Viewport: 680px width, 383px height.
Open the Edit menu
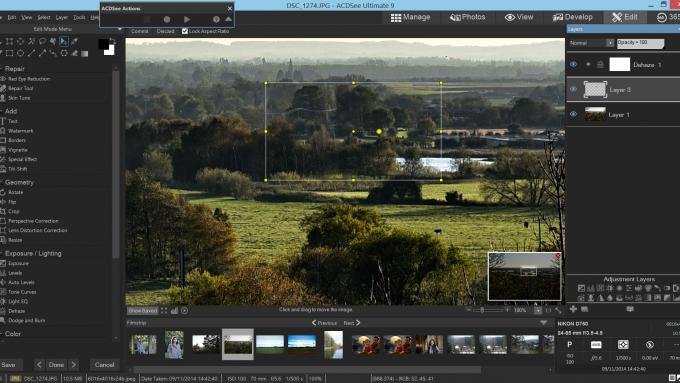(12, 17)
